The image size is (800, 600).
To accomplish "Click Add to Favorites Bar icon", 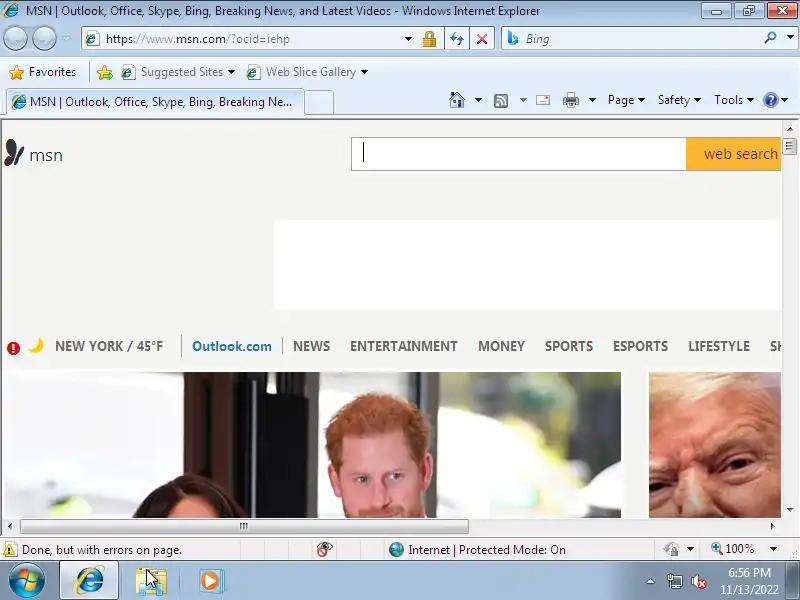I will click(x=105, y=72).
